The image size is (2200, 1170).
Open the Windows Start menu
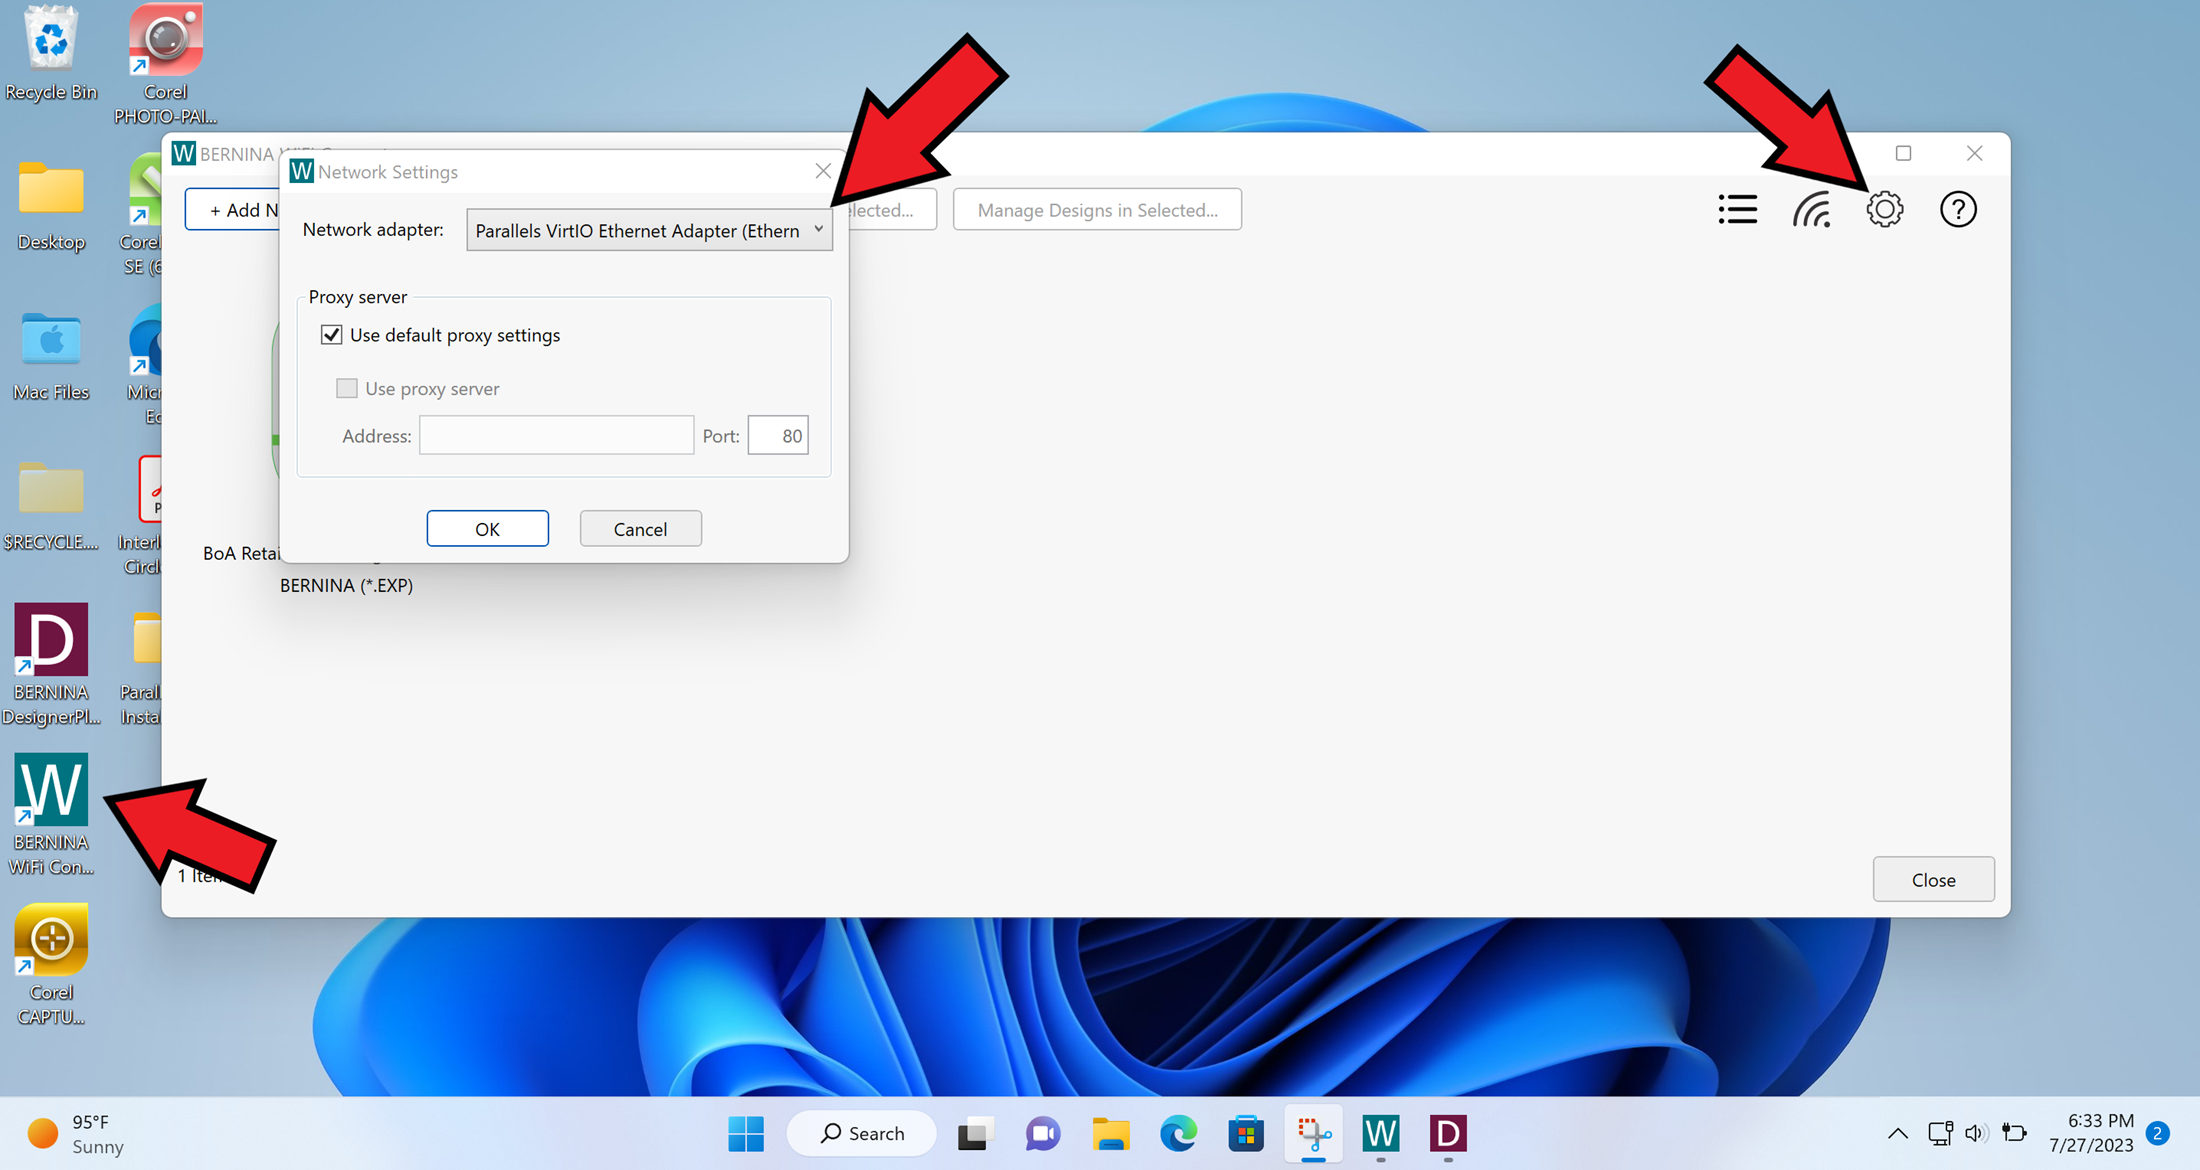[x=746, y=1133]
